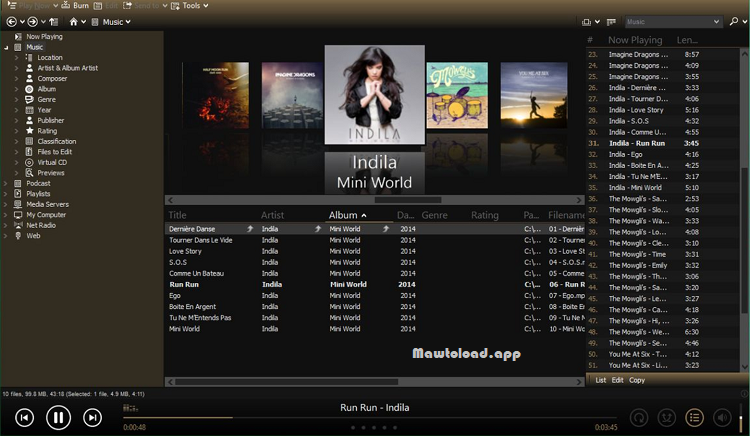Click the My Computer icon
Image resolution: width=750 pixels, height=436 pixels.
pos(18,215)
